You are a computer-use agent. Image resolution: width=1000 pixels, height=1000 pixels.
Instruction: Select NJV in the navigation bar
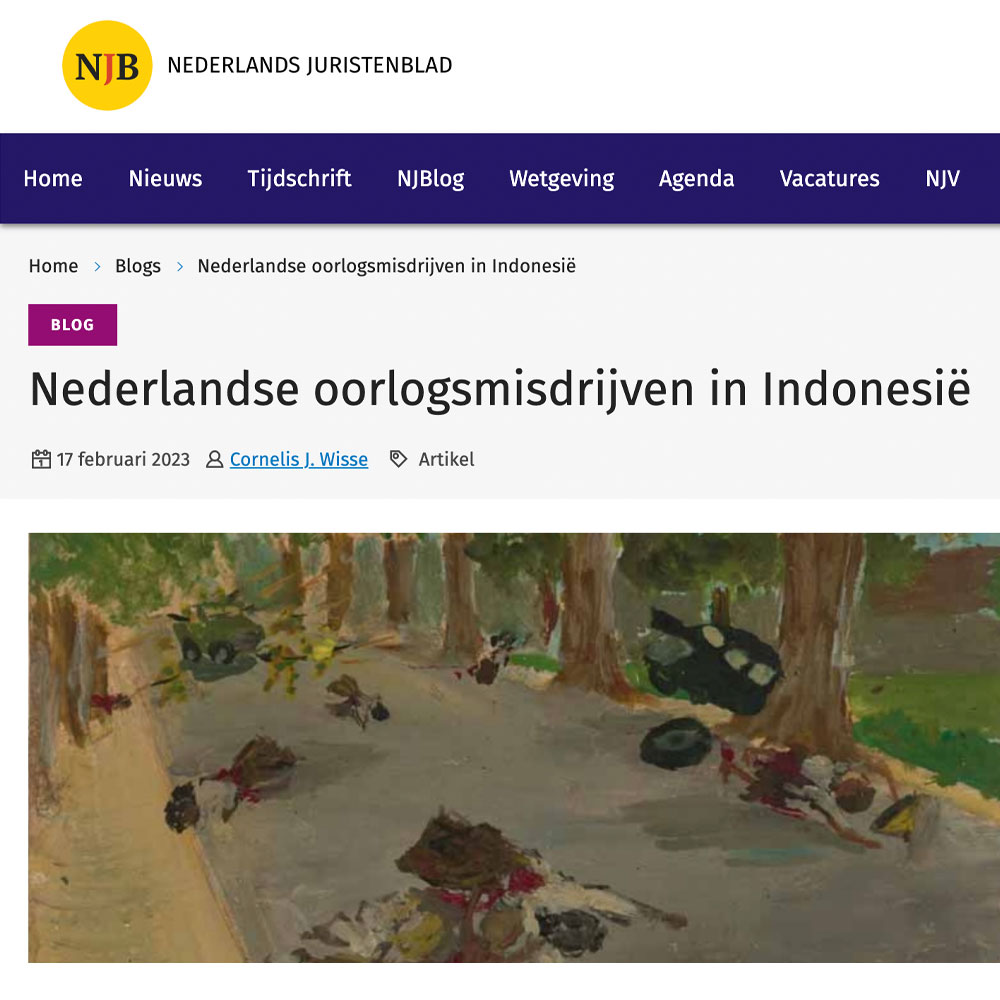pos(943,179)
